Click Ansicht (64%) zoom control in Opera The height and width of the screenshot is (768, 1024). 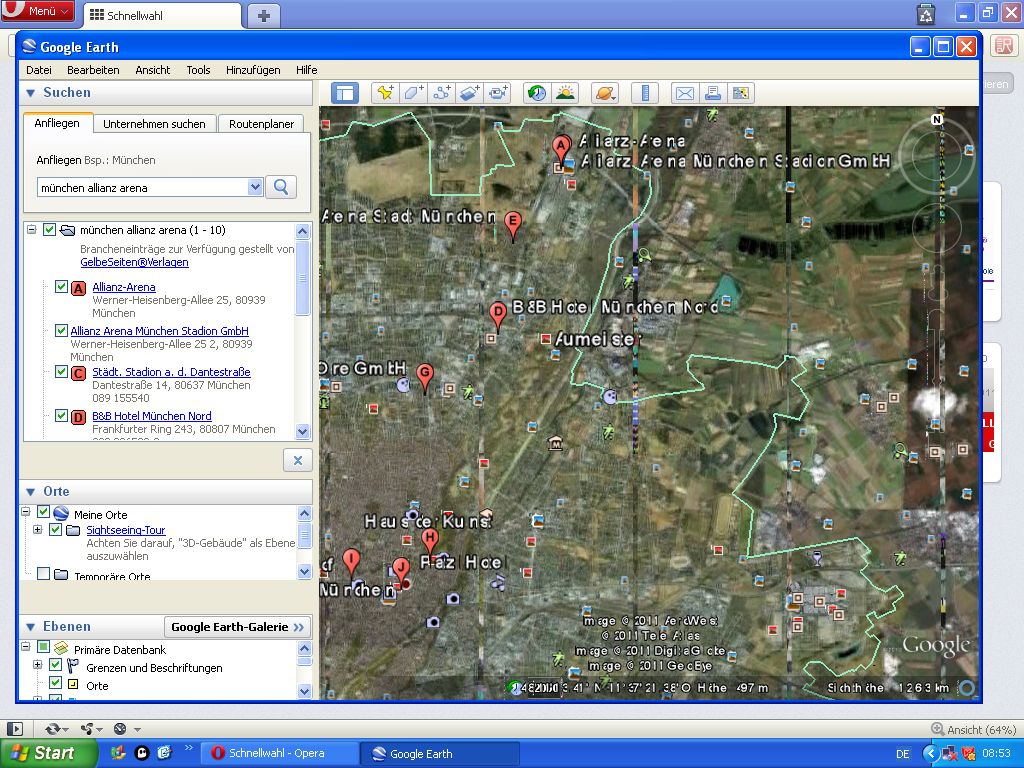point(974,729)
